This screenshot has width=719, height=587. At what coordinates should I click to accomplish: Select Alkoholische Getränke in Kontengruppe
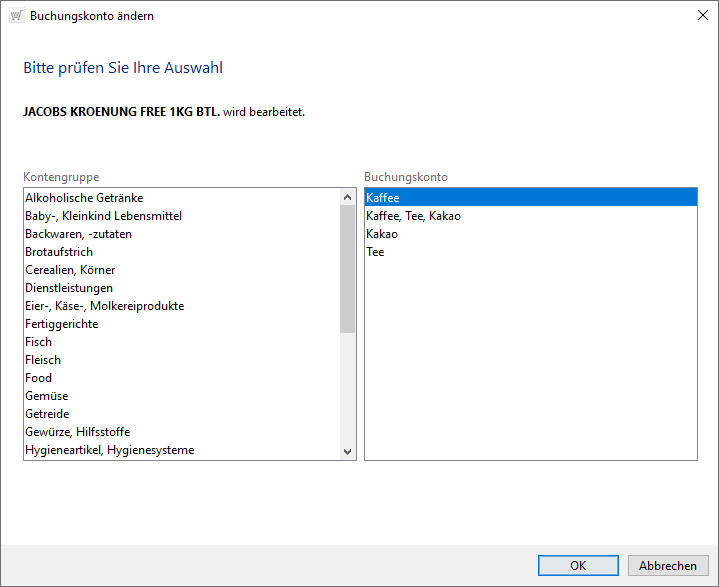tap(84, 198)
